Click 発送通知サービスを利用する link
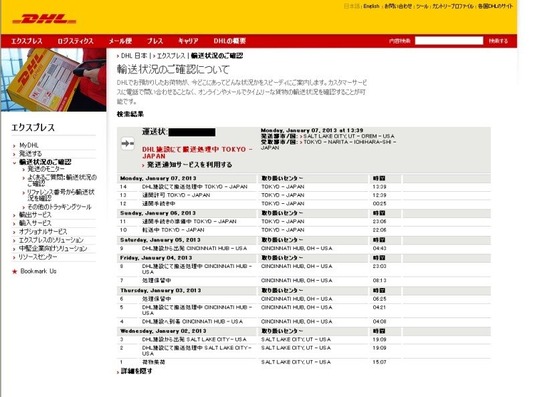This screenshot has width=535, height=397. [x=189, y=165]
